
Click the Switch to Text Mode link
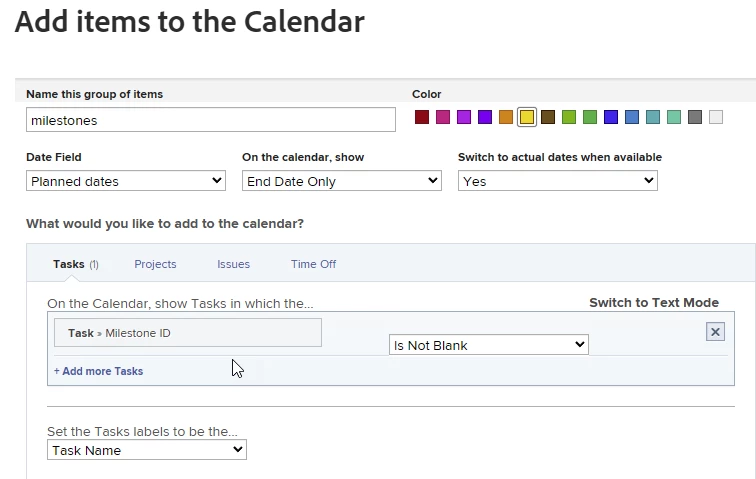coord(653,303)
